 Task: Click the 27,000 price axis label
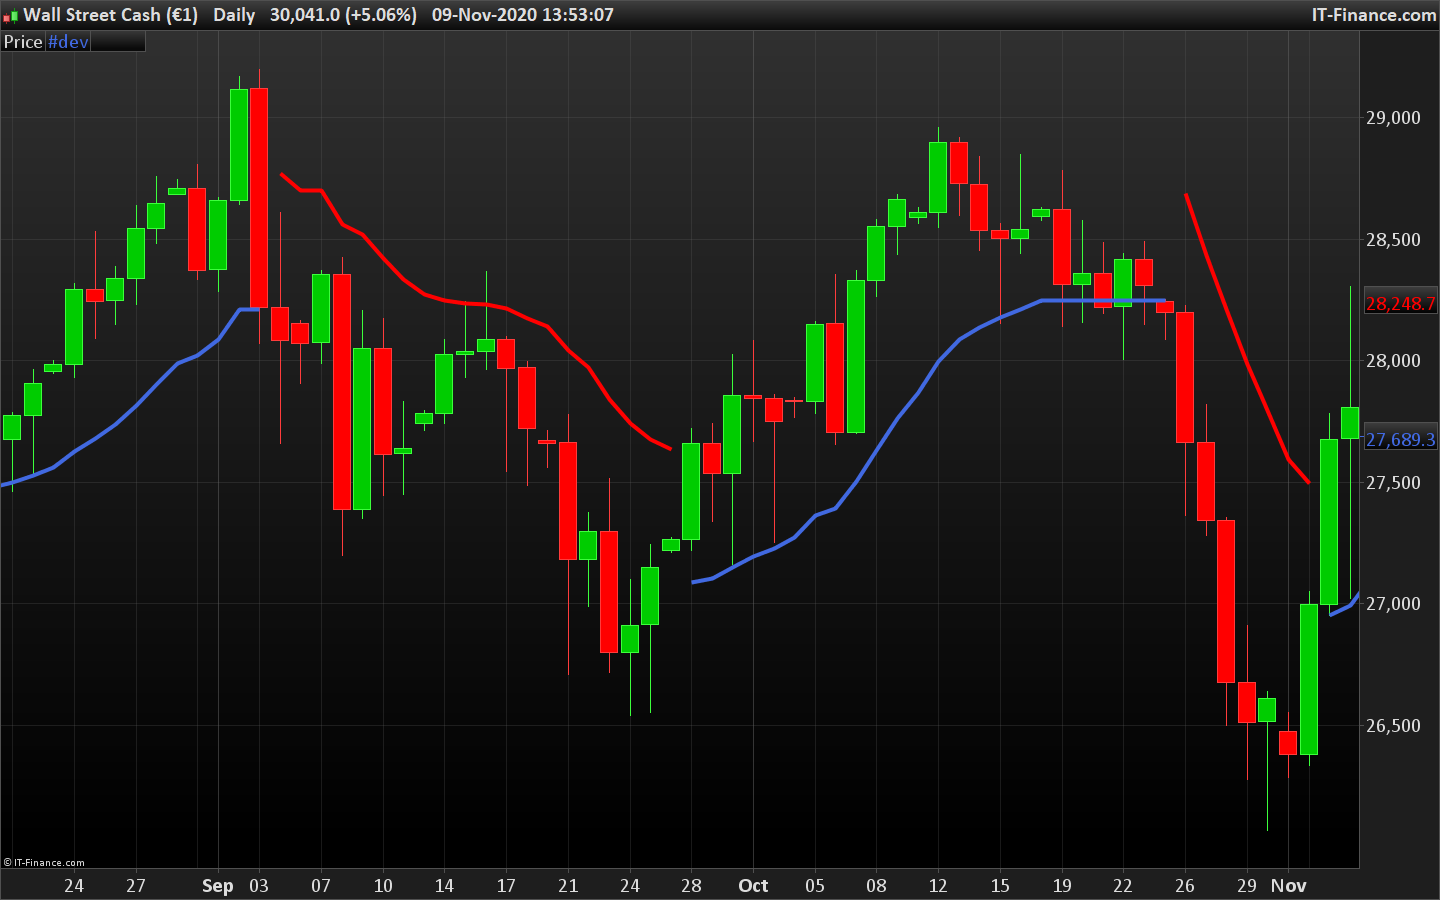[1393, 604]
